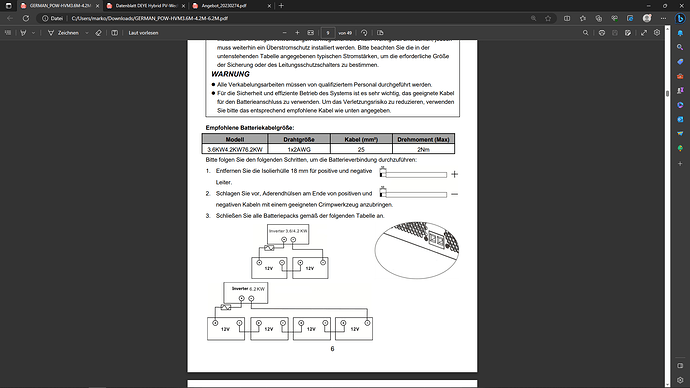Print the PDF document
The image size is (690, 388).
[602, 33]
